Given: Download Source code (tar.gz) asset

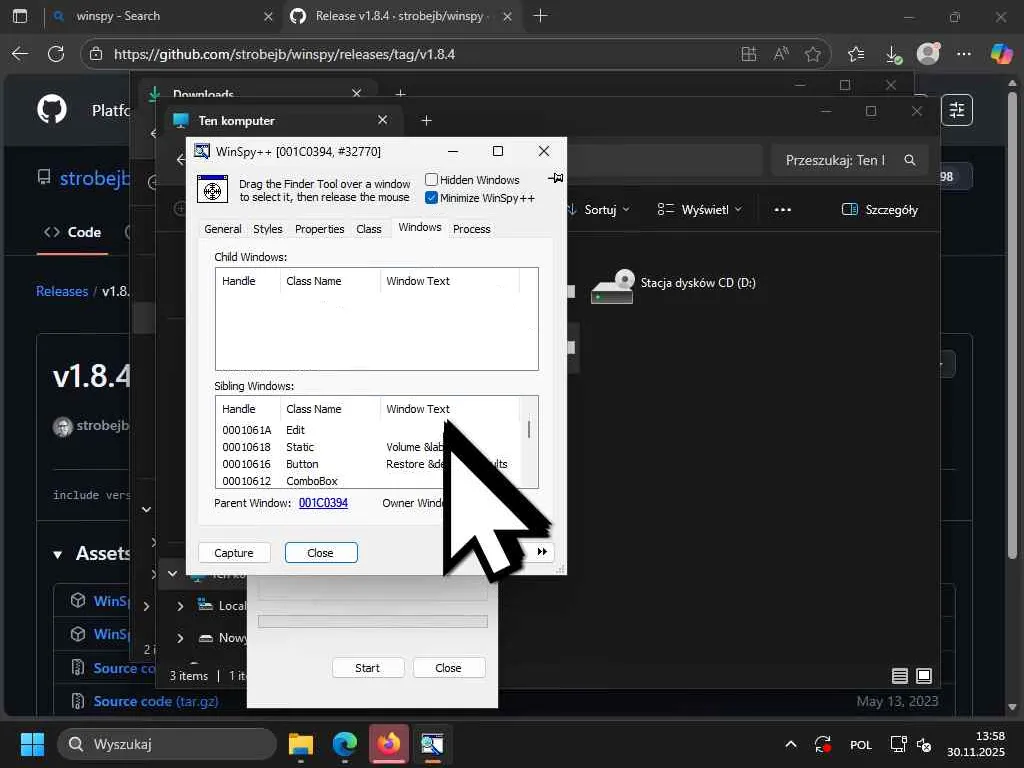Looking at the screenshot, I should 156,701.
